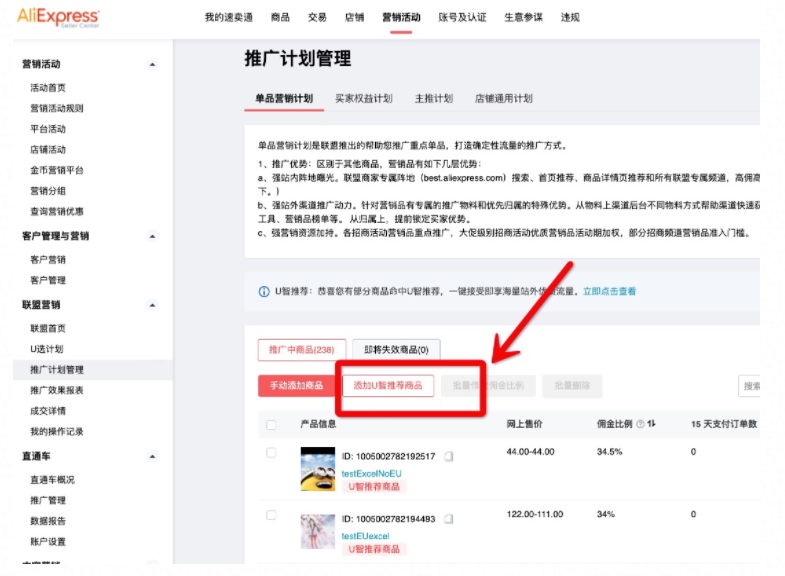Open 交易 in top navigation
Image resolution: width=785 pixels, height=576 pixels.
coord(317,18)
